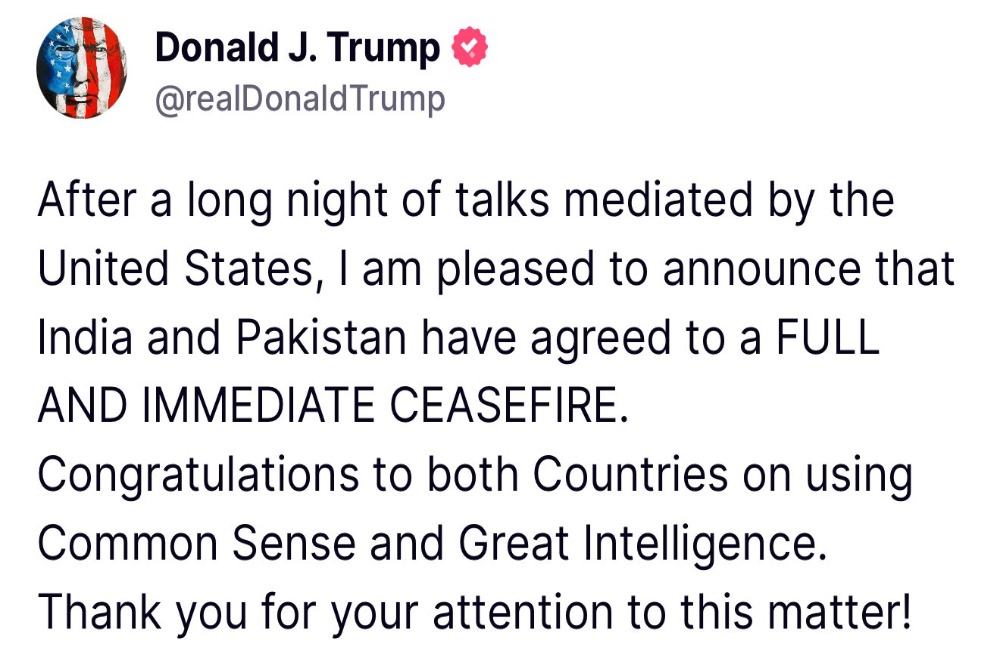Click the word FULL in the post
This screenshot has height=666, width=1000.
coord(828,336)
